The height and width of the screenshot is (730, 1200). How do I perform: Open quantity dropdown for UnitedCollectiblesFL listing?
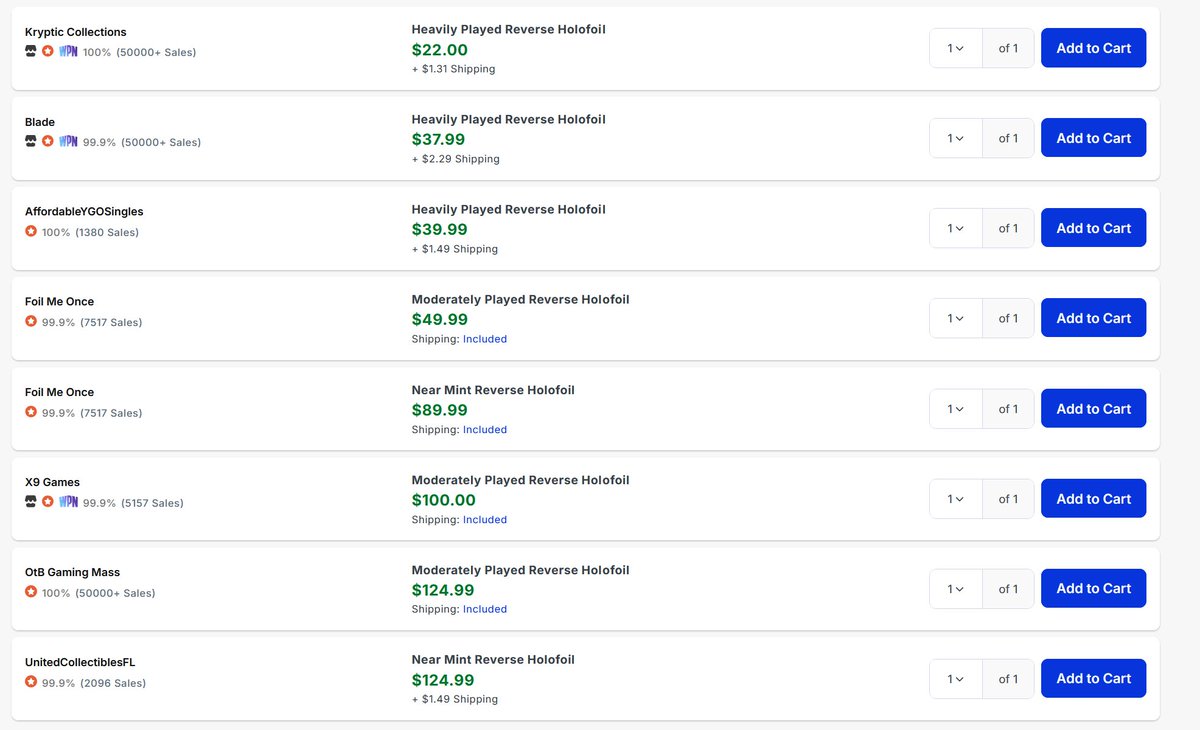pos(956,678)
